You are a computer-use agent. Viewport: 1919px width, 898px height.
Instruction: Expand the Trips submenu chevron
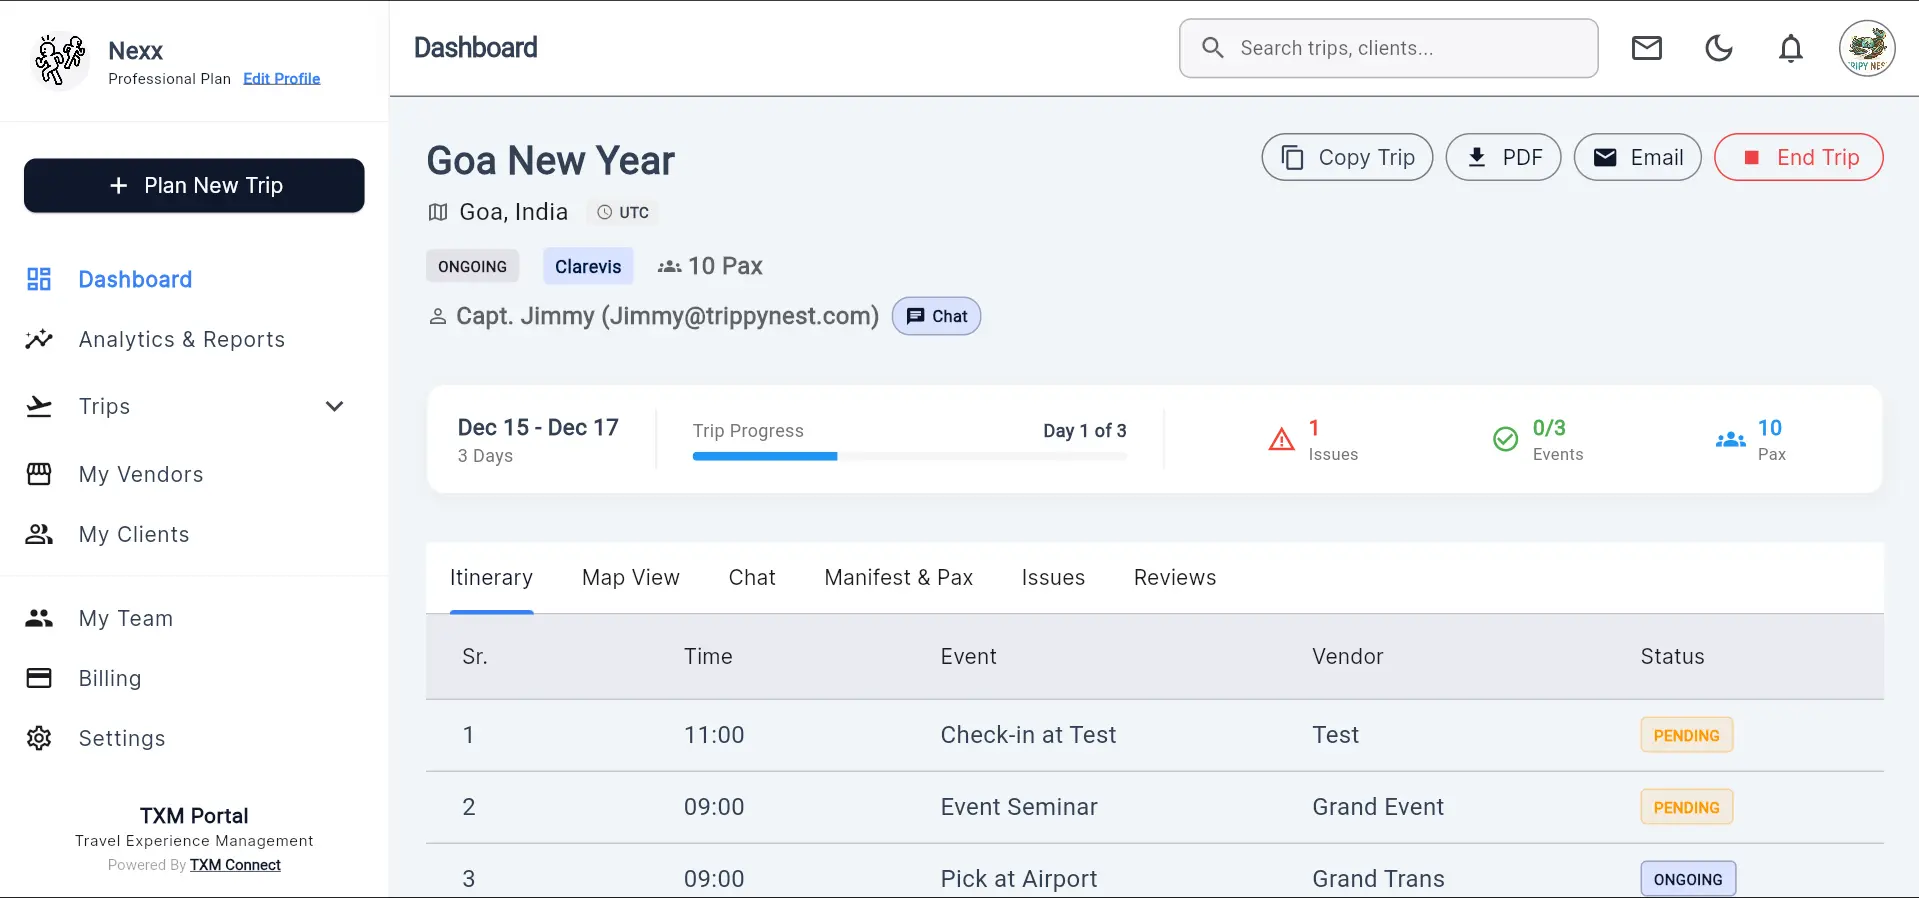[335, 406]
